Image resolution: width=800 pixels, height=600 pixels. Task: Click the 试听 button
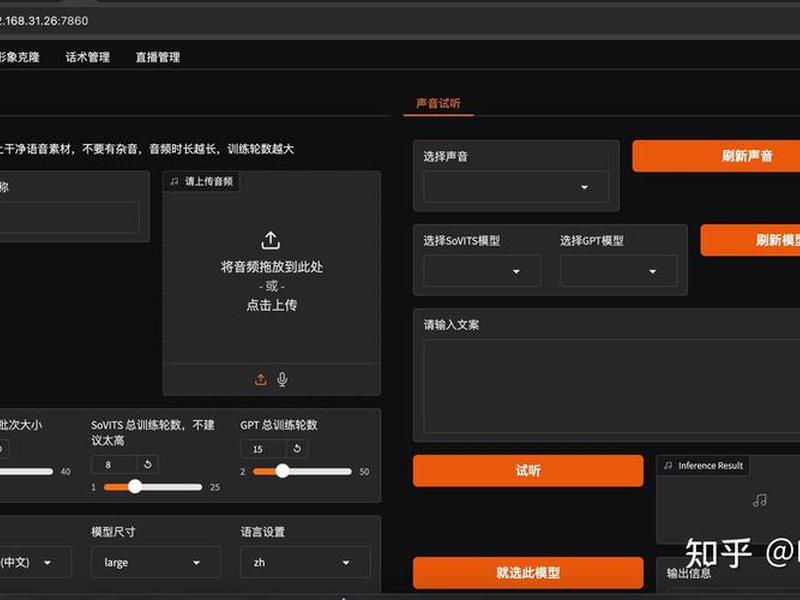(x=528, y=470)
